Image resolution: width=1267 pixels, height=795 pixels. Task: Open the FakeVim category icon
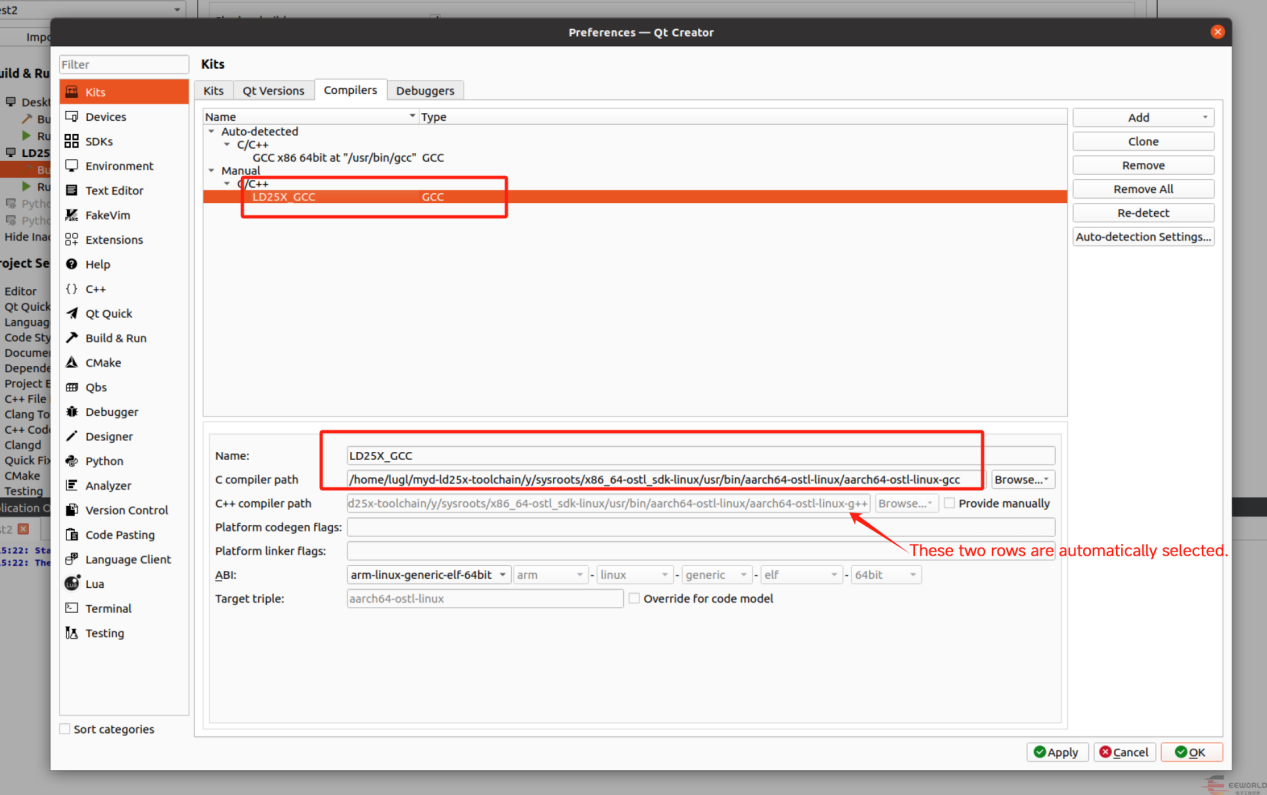coord(72,215)
